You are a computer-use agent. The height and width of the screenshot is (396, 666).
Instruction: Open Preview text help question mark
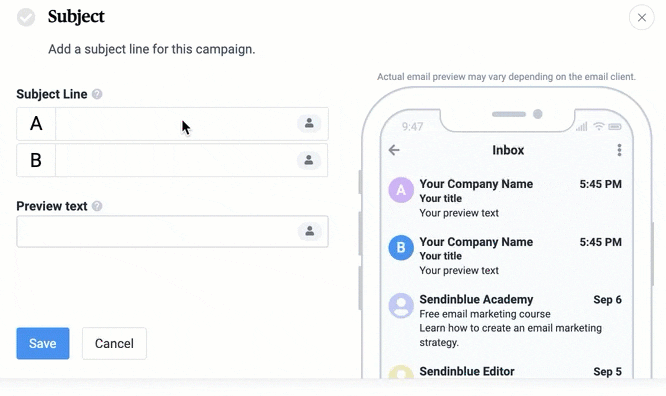97,206
